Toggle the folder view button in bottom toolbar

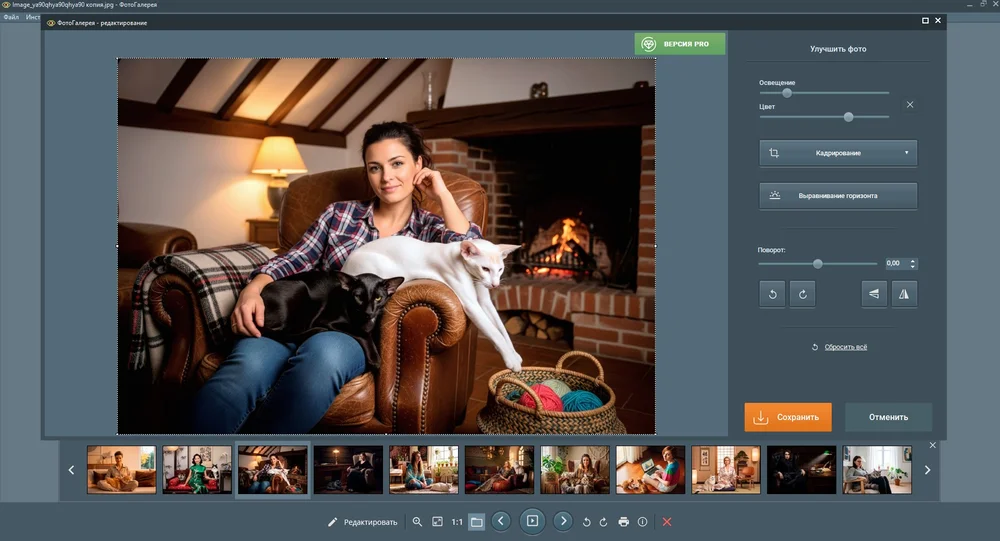(477, 522)
